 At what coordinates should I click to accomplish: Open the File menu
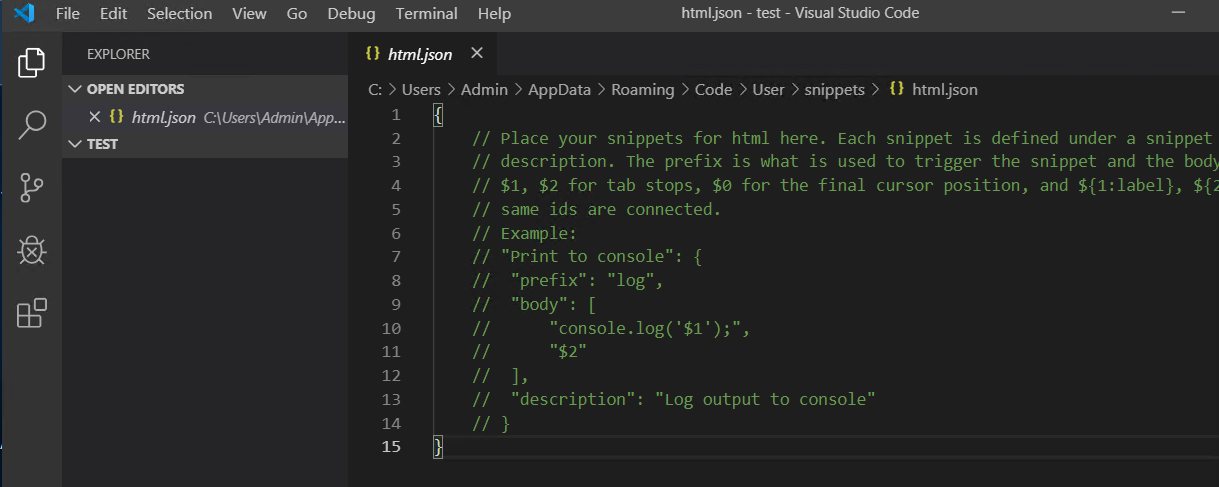(68, 14)
